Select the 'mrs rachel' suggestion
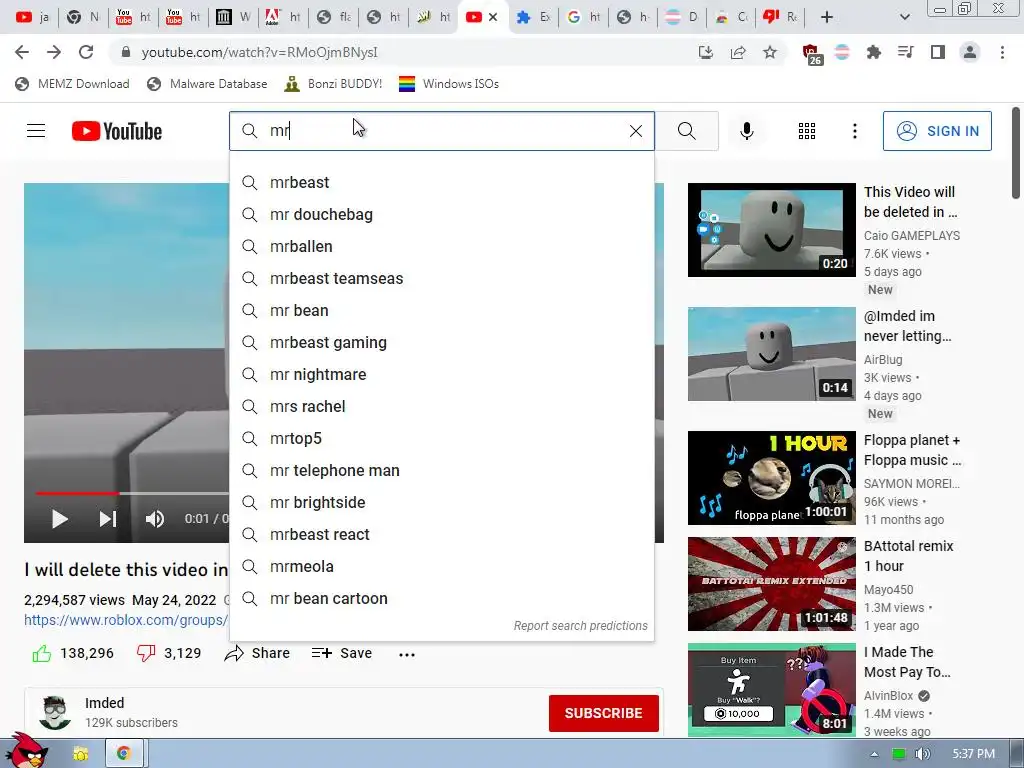Viewport: 1024px width, 768px height. (x=441, y=406)
